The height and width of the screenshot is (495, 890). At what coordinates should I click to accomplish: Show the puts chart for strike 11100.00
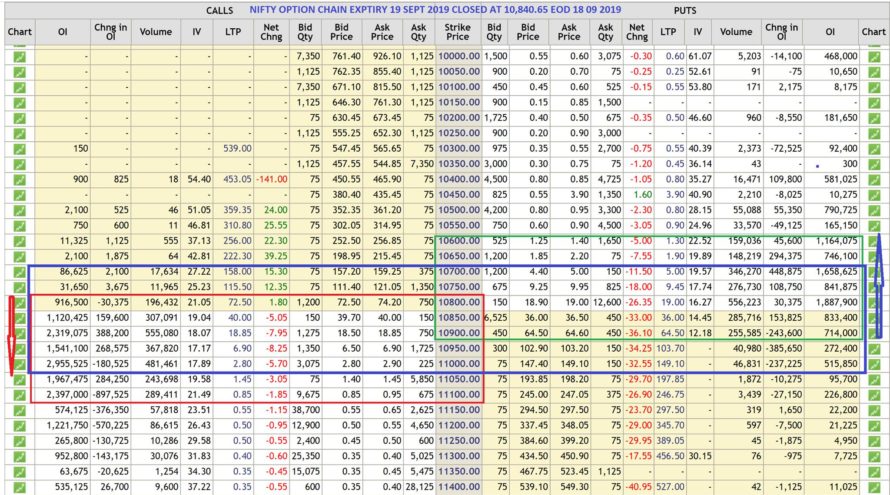874,395
